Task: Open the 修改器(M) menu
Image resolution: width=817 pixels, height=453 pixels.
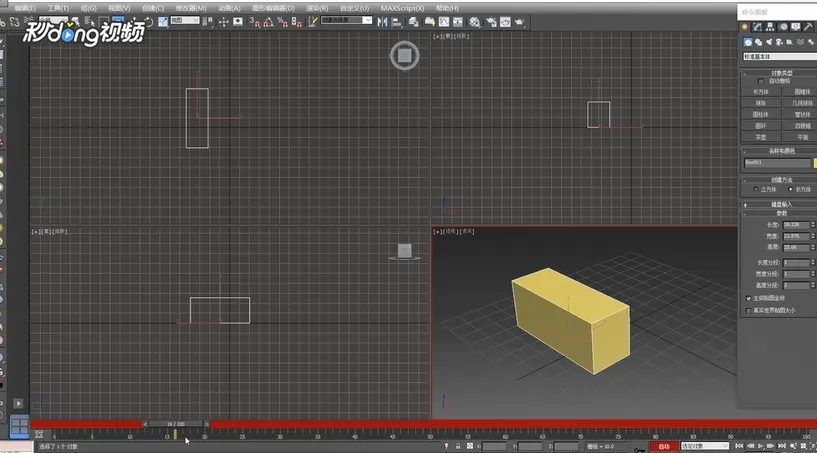Action: tap(191, 8)
